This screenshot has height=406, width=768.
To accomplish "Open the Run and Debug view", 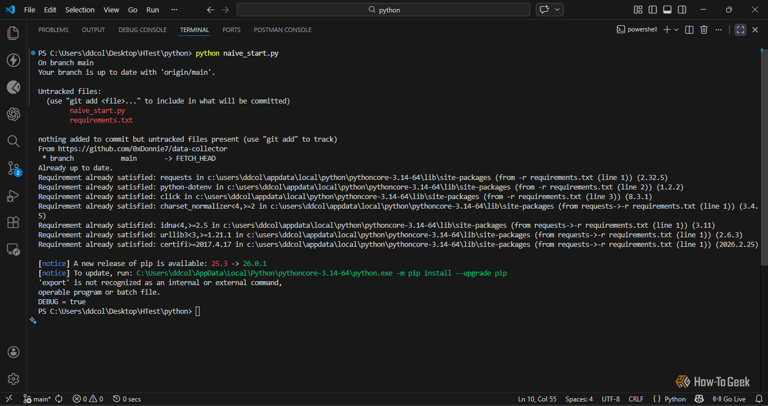I will (13, 196).
